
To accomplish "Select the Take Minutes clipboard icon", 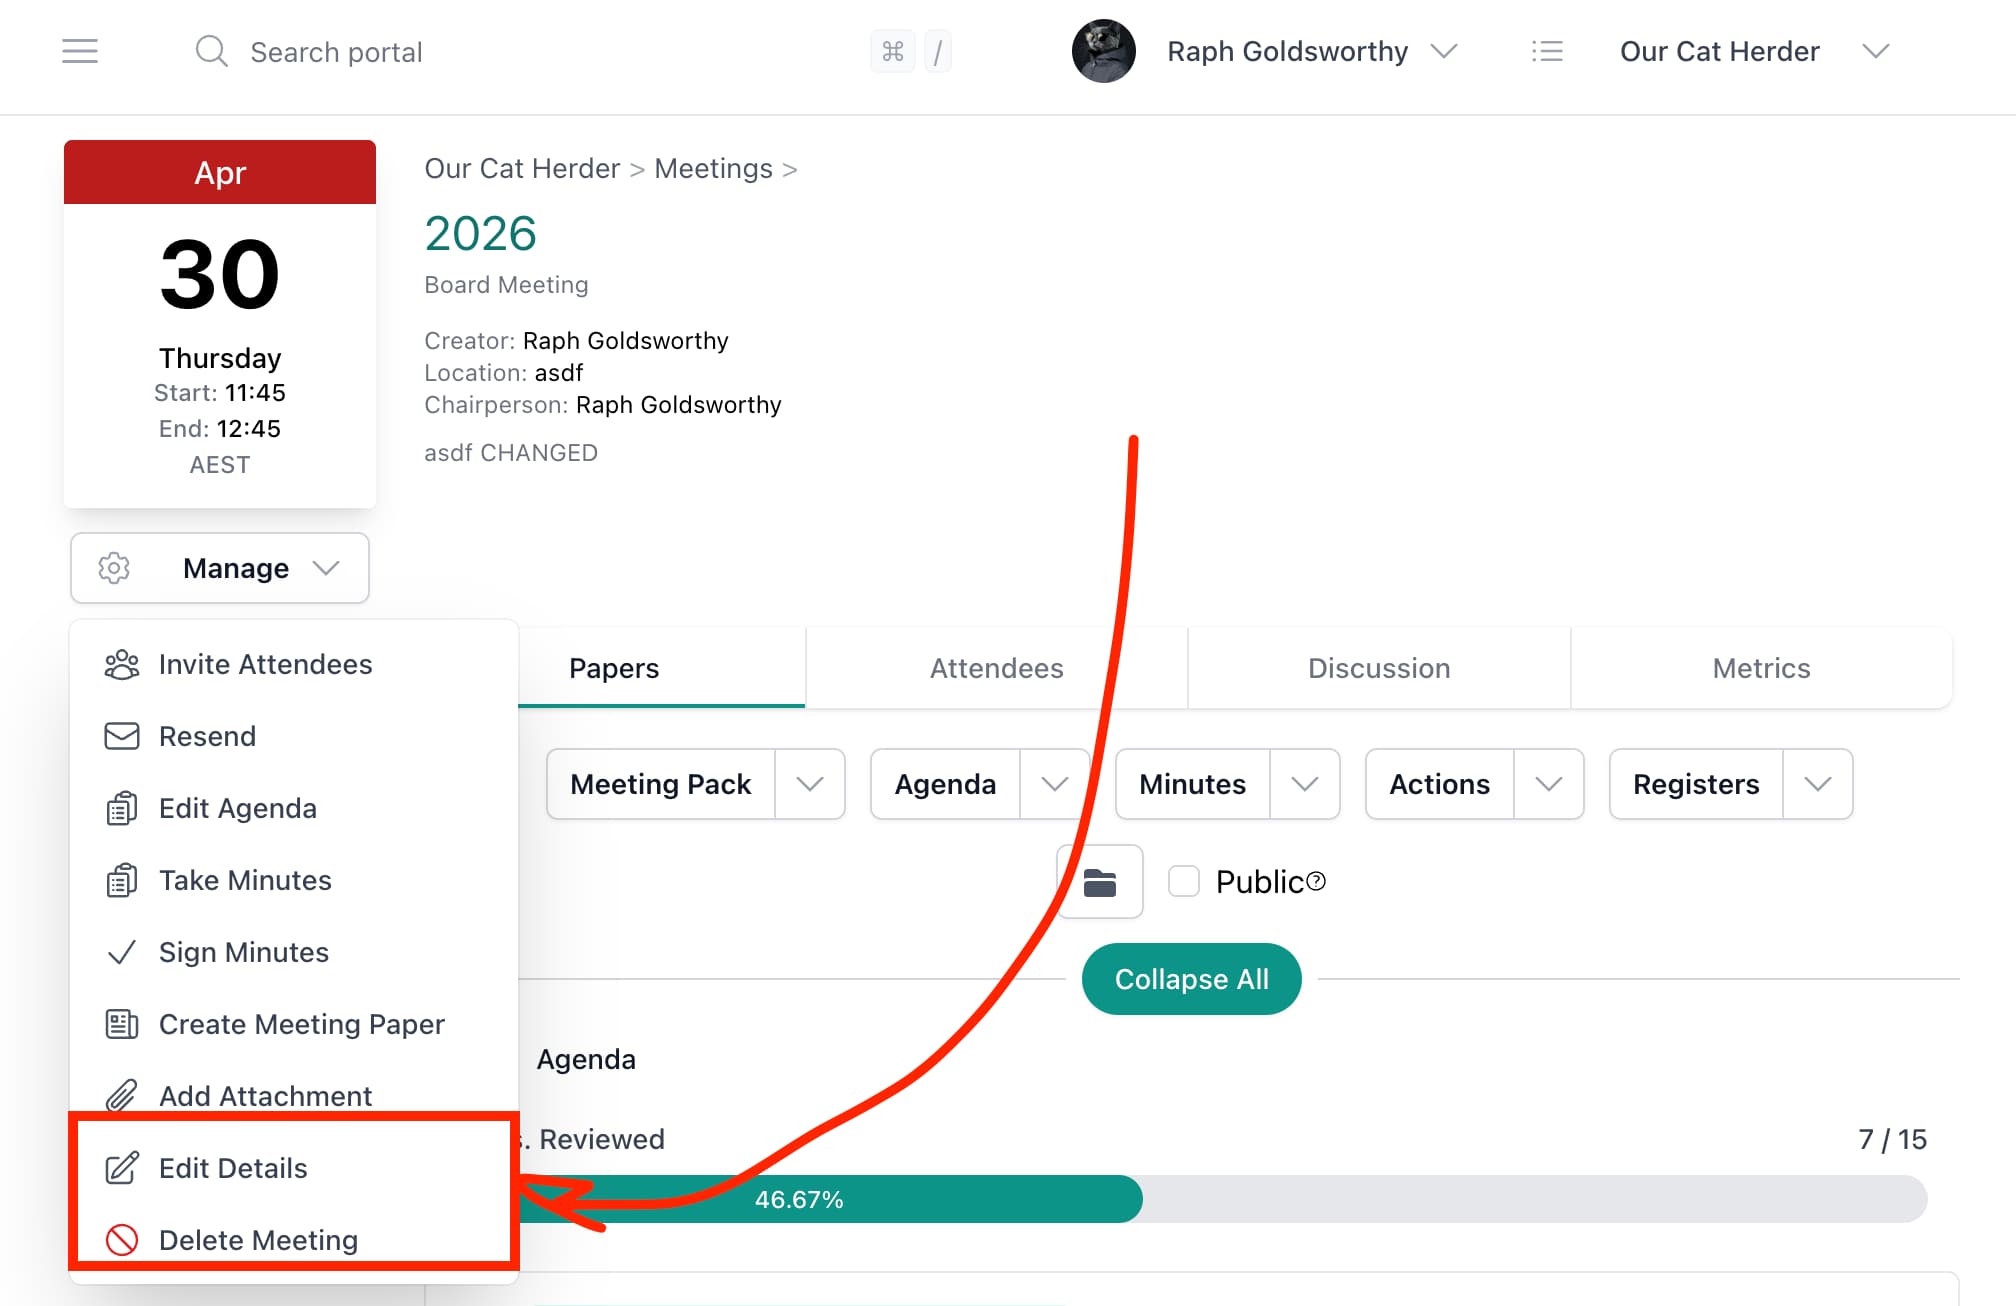I will (121, 880).
